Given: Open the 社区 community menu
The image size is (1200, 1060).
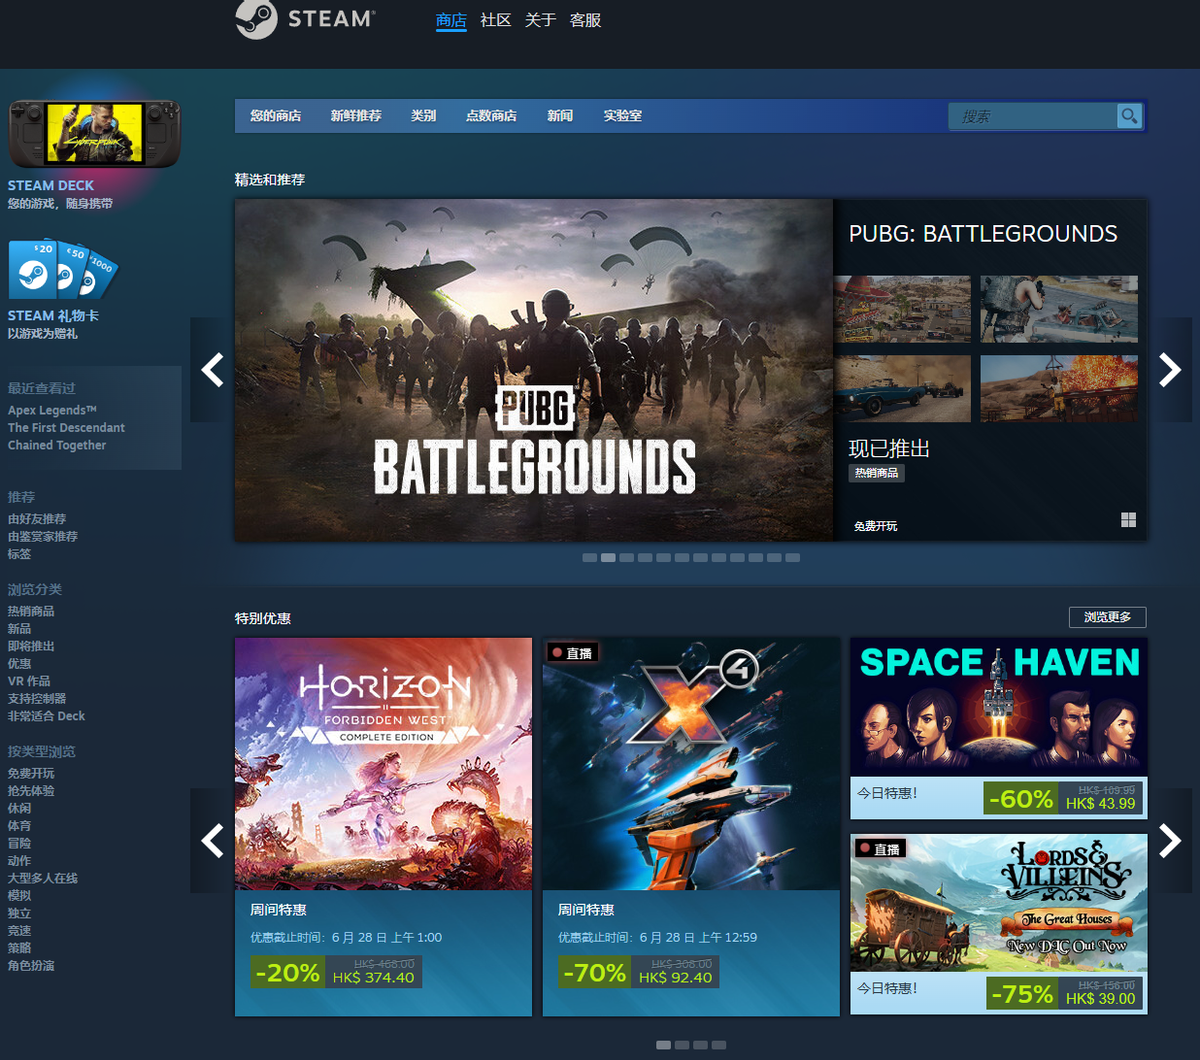Looking at the screenshot, I should click(x=495, y=20).
